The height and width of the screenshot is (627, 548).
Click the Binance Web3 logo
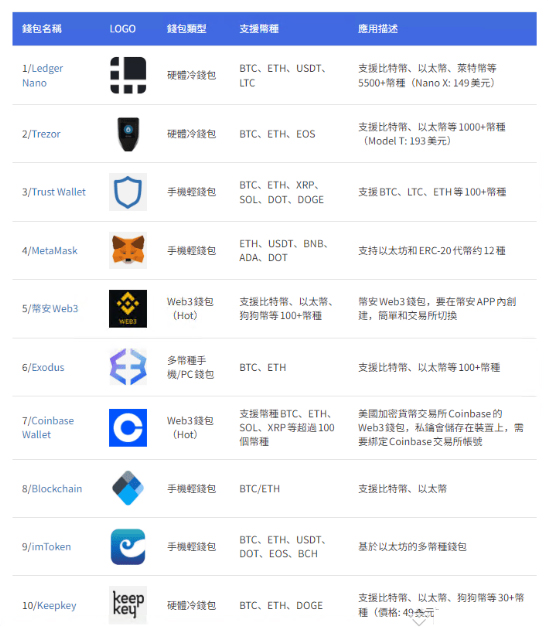click(128, 309)
